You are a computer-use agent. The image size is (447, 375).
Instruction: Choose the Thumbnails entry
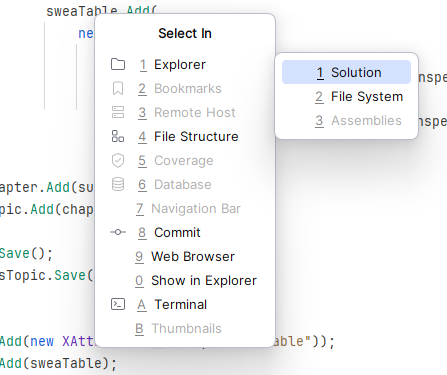click(185, 328)
